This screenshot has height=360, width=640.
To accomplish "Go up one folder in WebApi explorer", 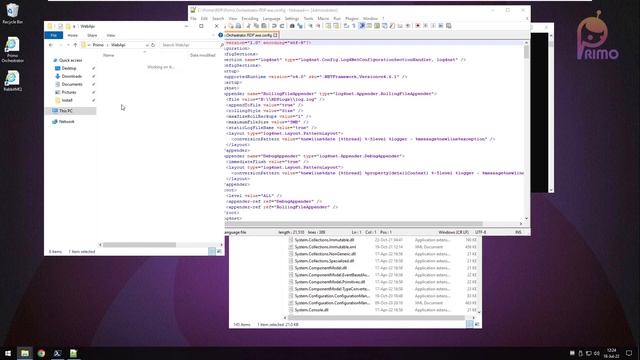I will [75, 45].
